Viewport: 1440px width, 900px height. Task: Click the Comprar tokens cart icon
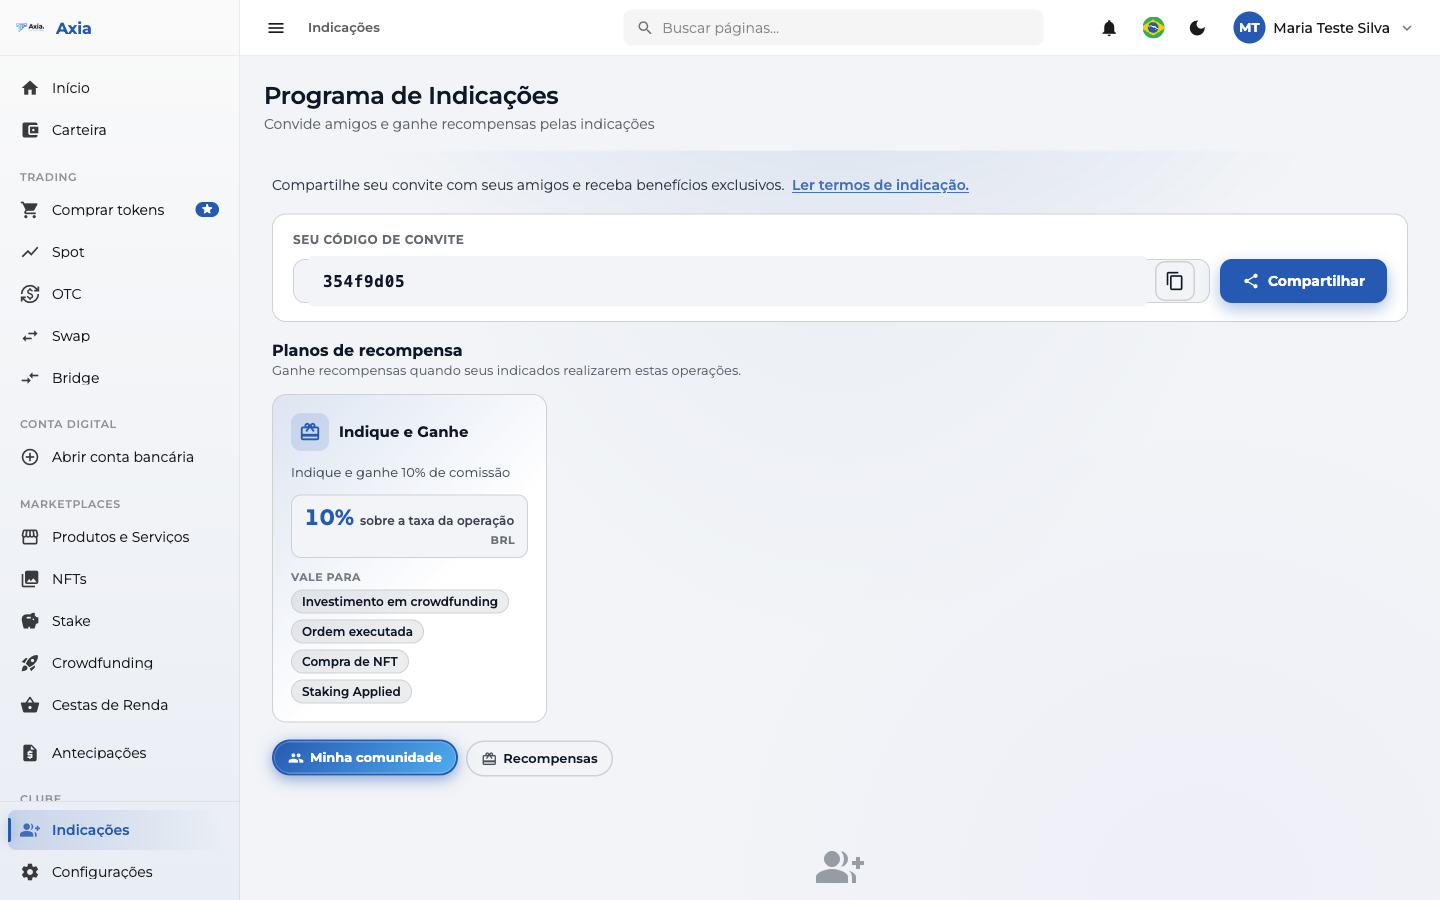[30, 210]
